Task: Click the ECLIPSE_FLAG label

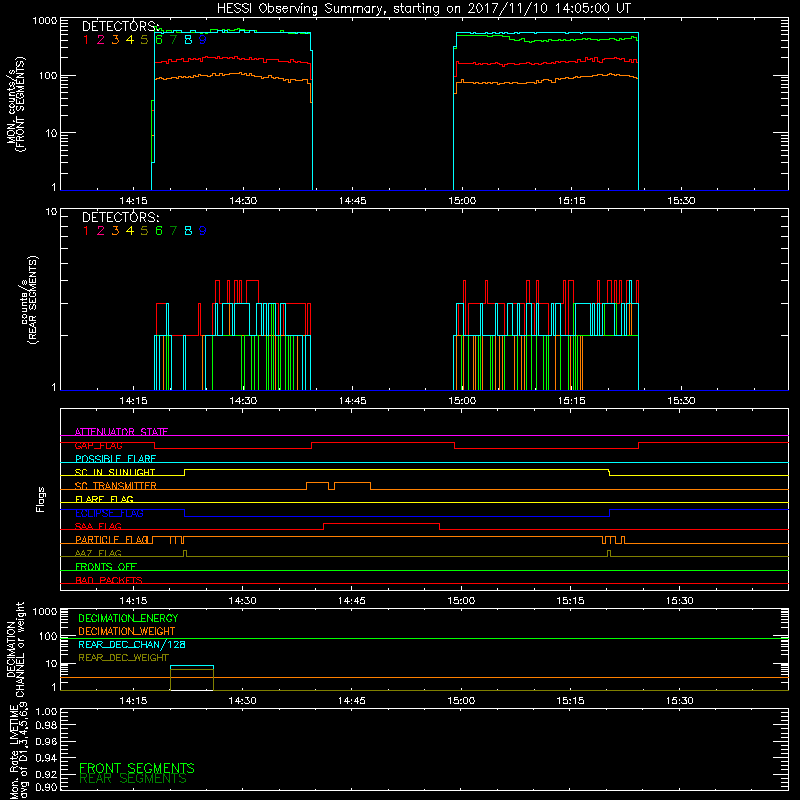Action: pyautogui.click(x=109, y=513)
